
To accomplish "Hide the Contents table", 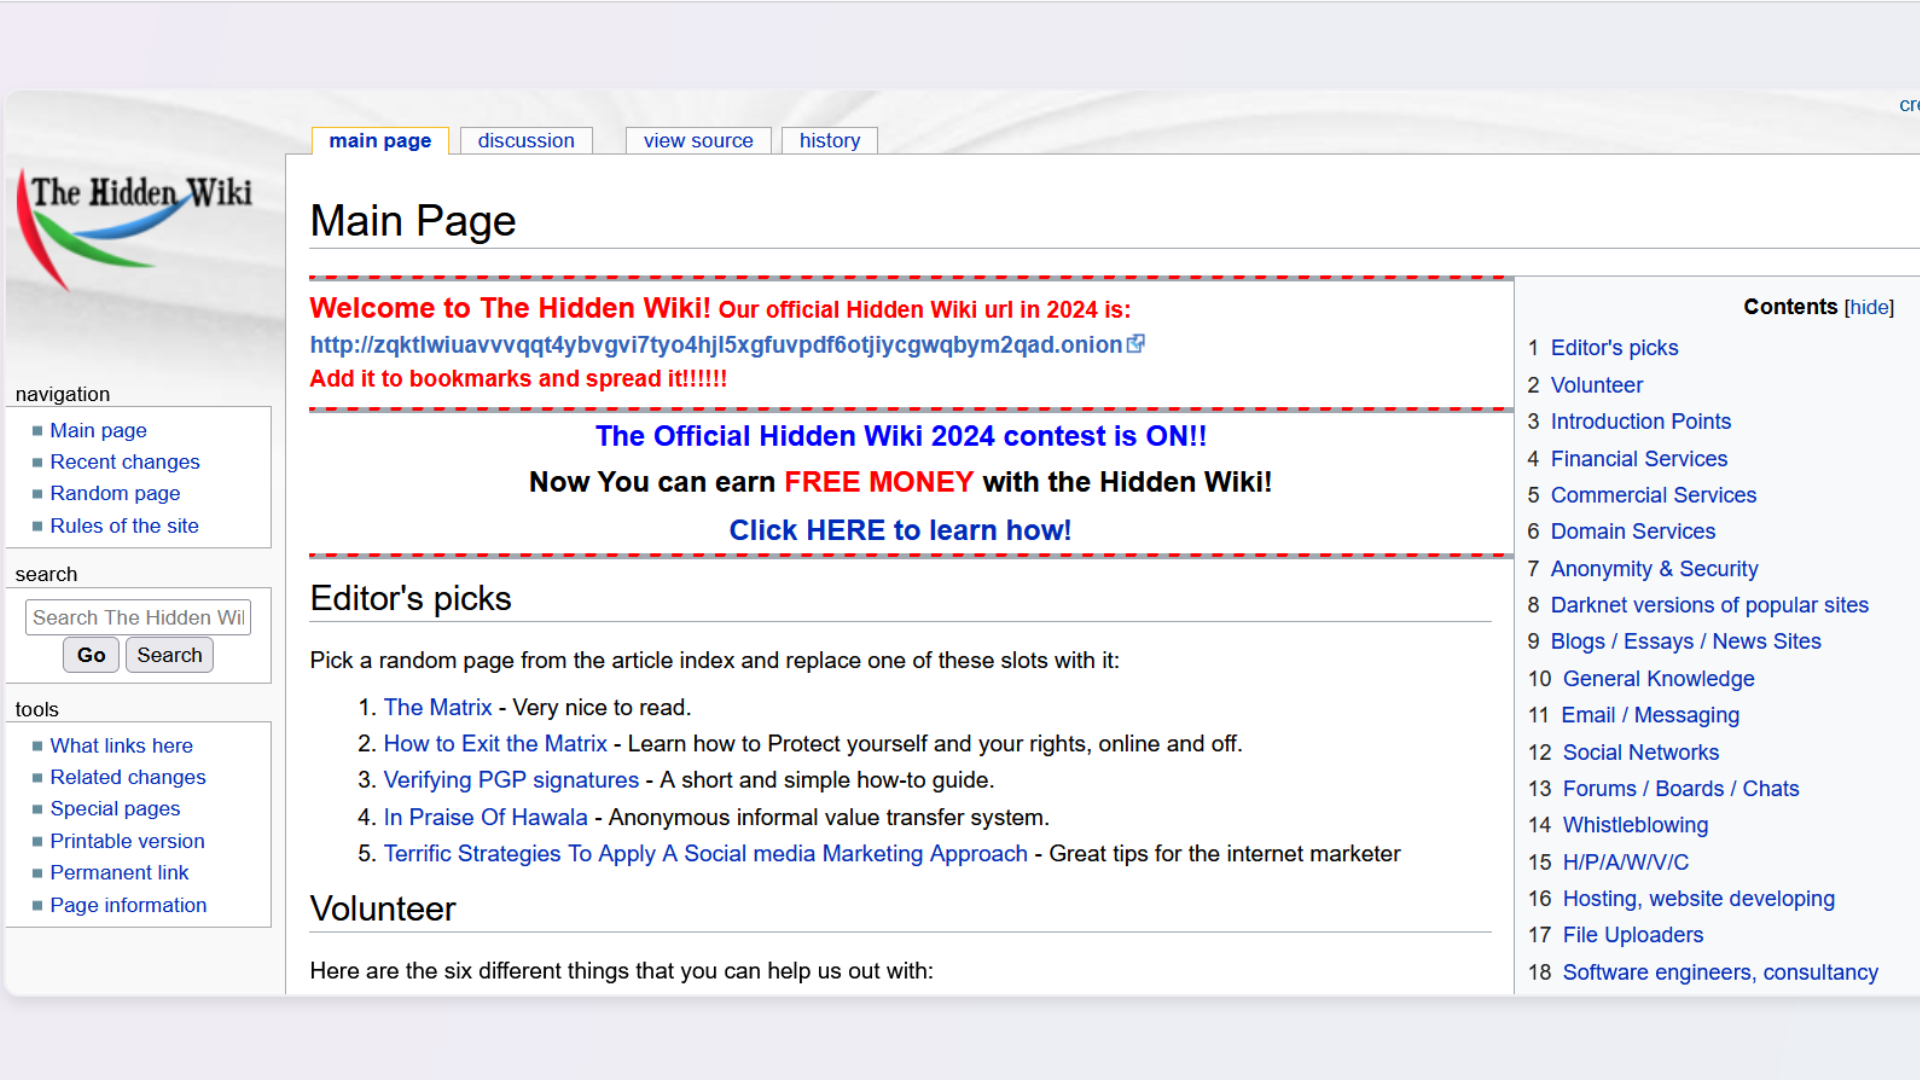I will 1868,308.
